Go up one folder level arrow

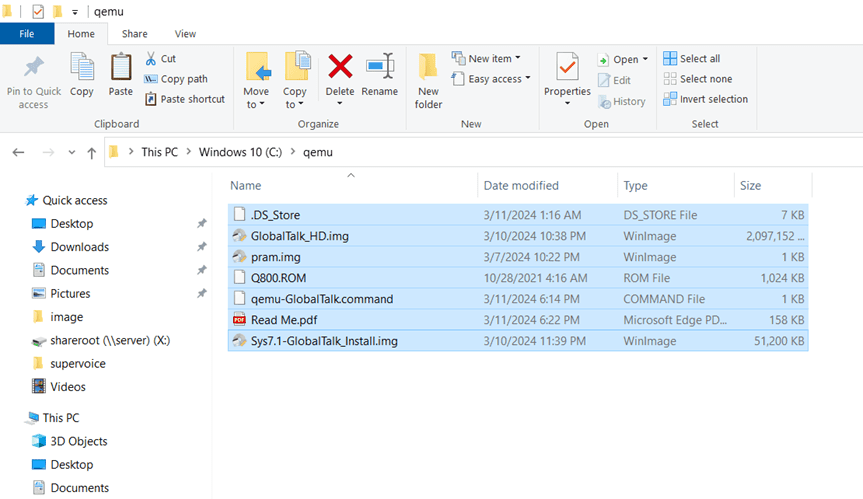91,152
